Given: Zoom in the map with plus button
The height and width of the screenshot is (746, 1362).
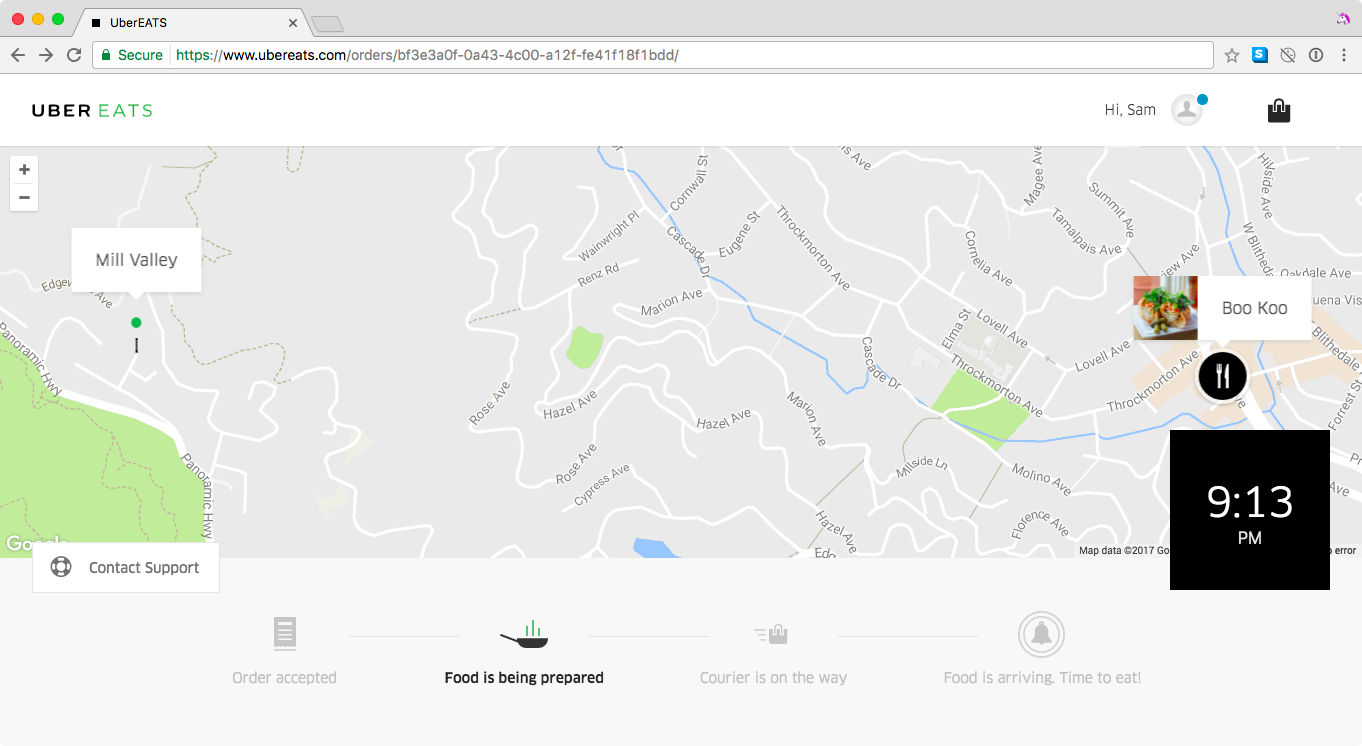Looking at the screenshot, I should pyautogui.click(x=24, y=169).
